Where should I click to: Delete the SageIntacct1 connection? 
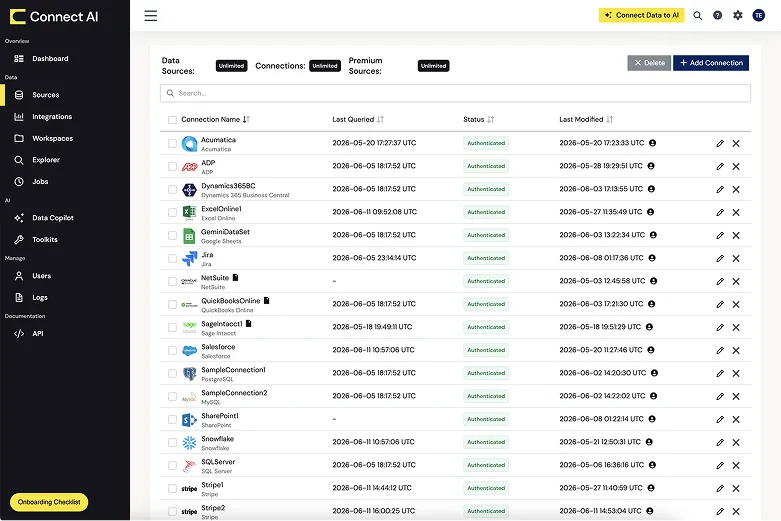736,327
